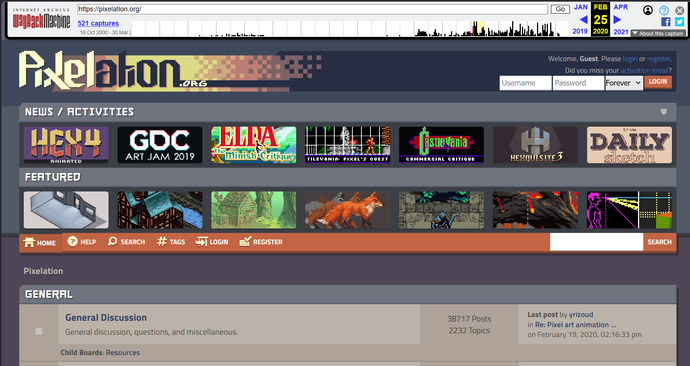This screenshot has height=366, width=690.
Task: Open the Castlevania Commercial Critique banner
Action: pos(441,145)
